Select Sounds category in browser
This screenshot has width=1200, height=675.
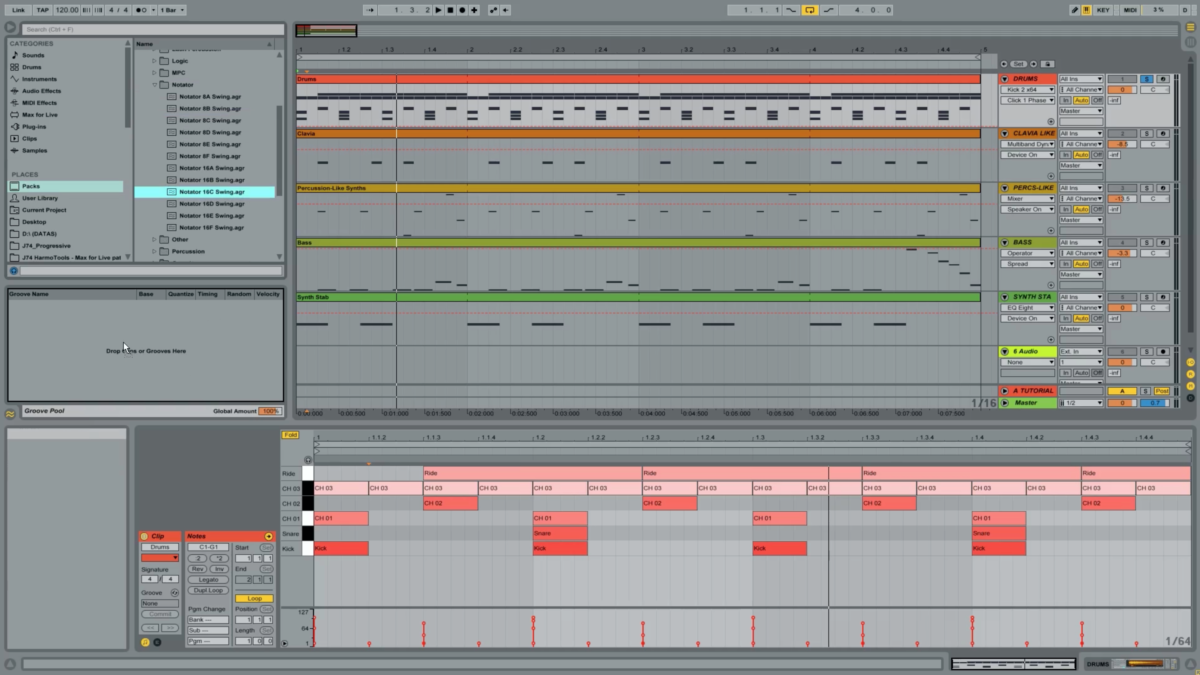[33, 55]
